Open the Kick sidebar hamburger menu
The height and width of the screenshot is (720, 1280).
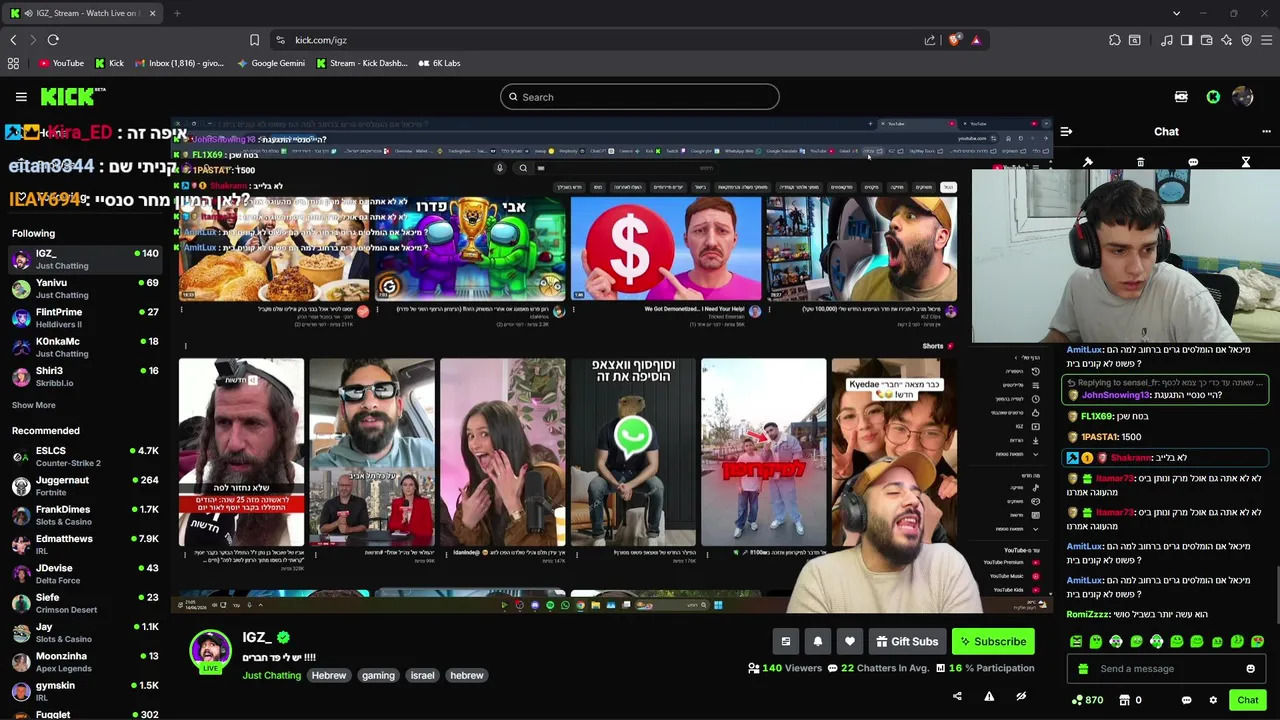(x=21, y=97)
